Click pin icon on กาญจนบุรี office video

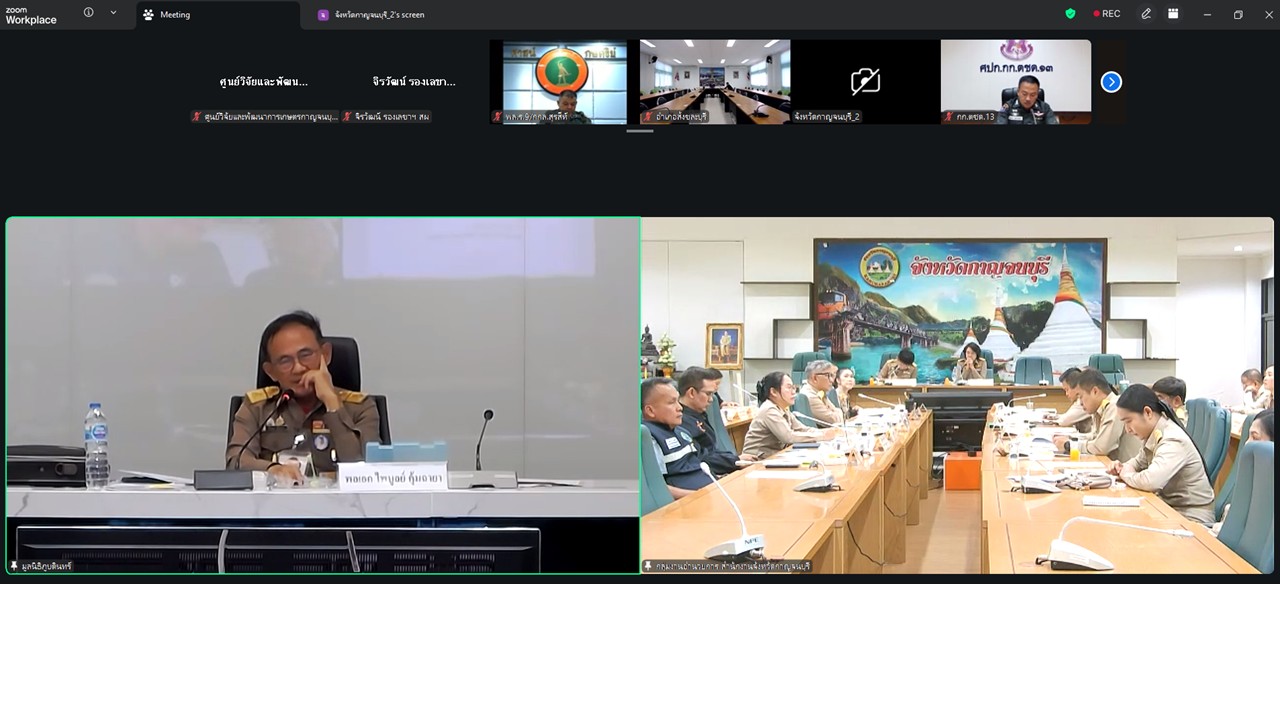[x=648, y=566]
